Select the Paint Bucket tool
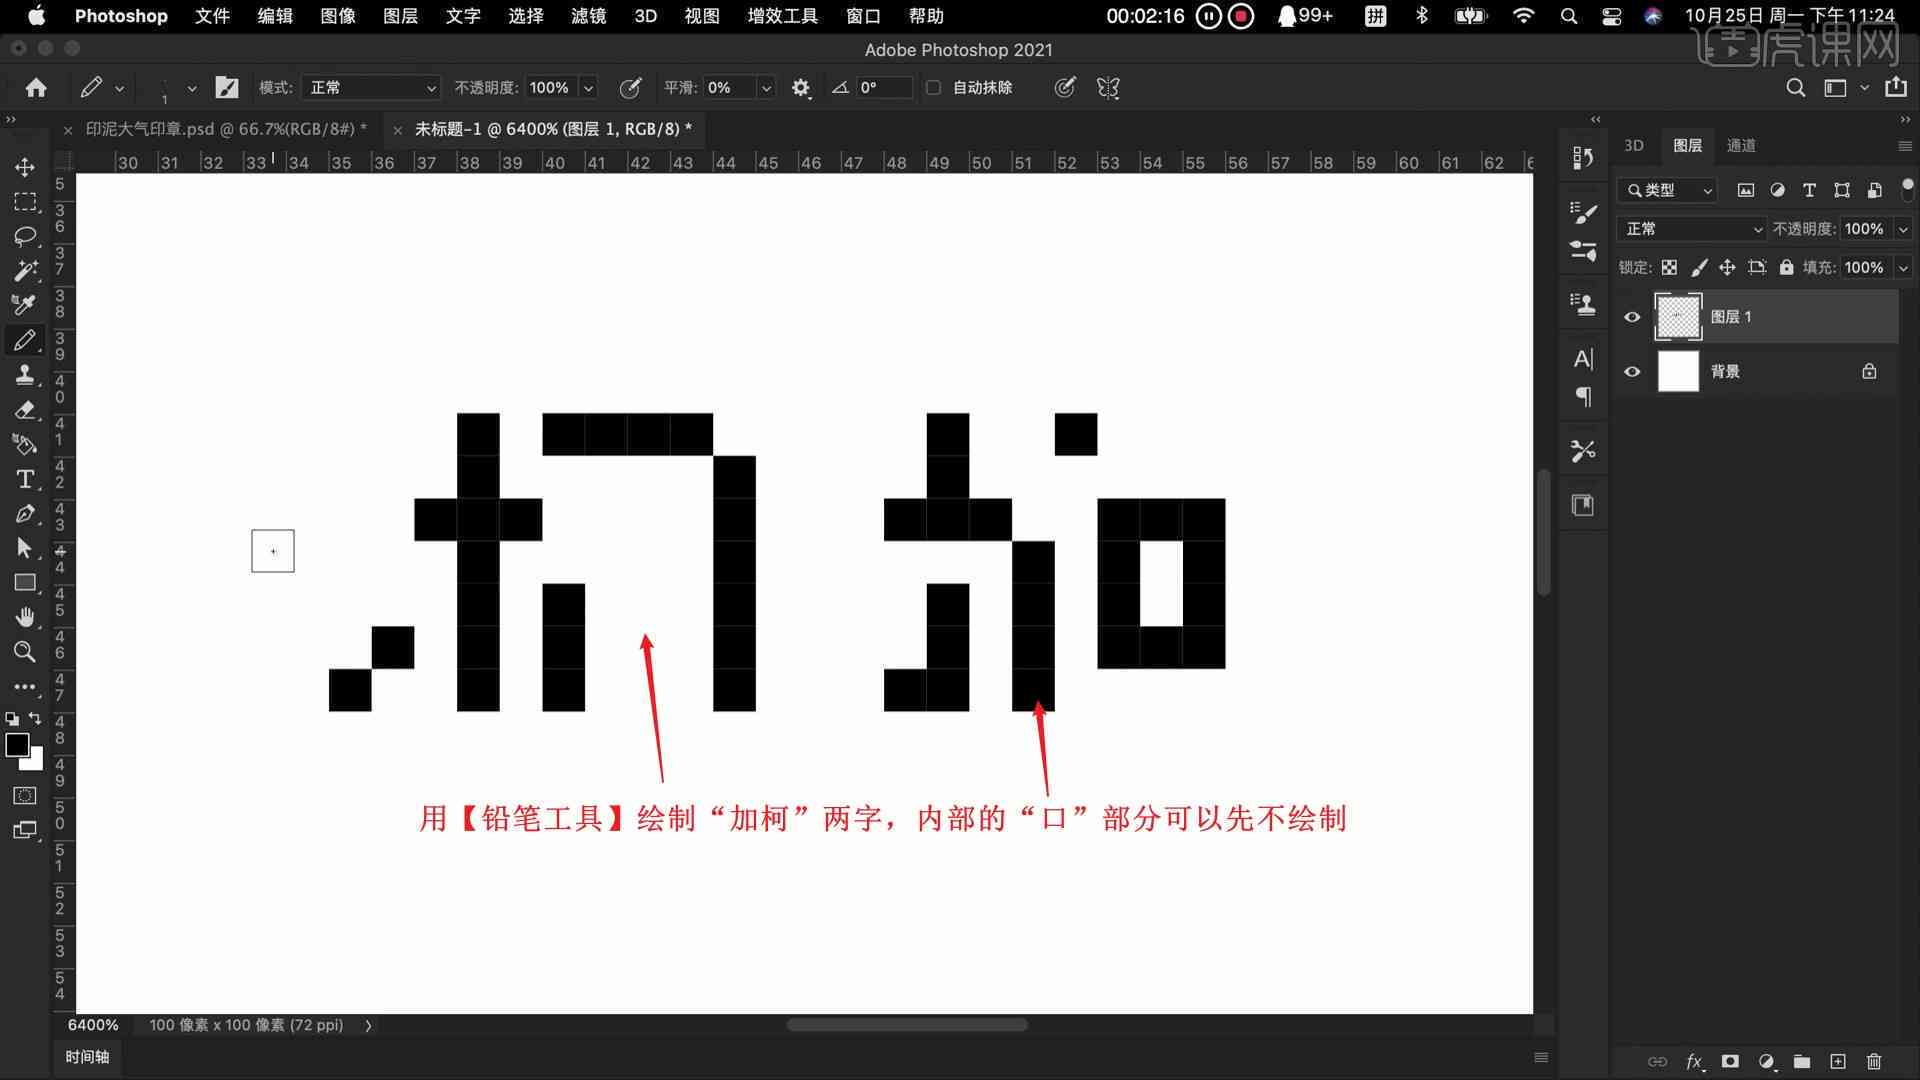1920x1080 pixels. click(25, 444)
